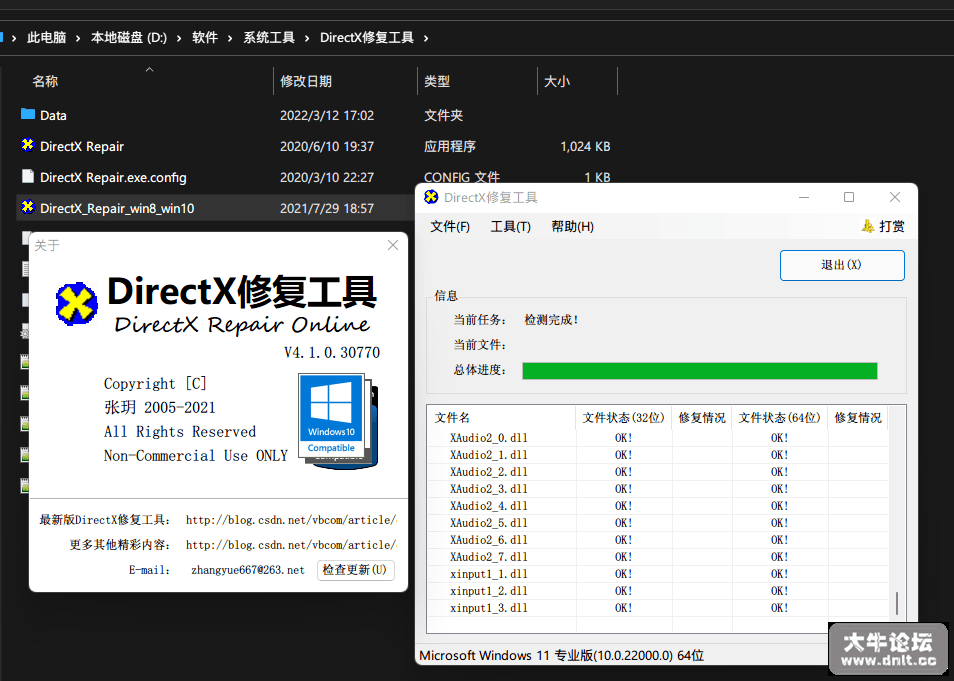The height and width of the screenshot is (681, 954).
Task: Open the 更多其他精彩内容 blog link
Action: [x=291, y=545]
